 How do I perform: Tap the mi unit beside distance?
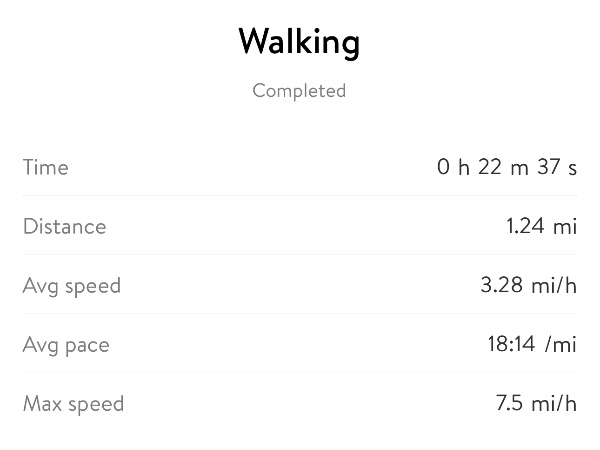pyautogui.click(x=566, y=226)
